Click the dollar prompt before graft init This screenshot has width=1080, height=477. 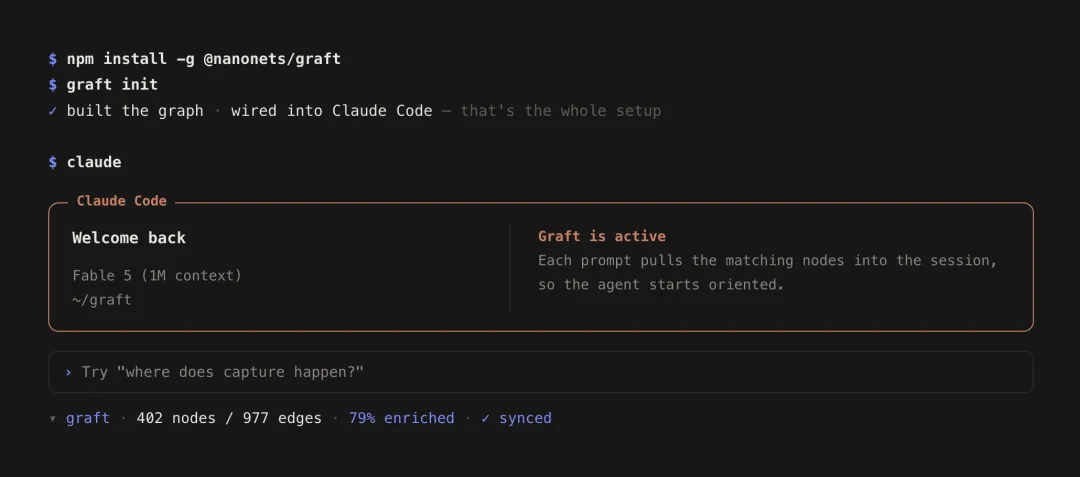53,85
